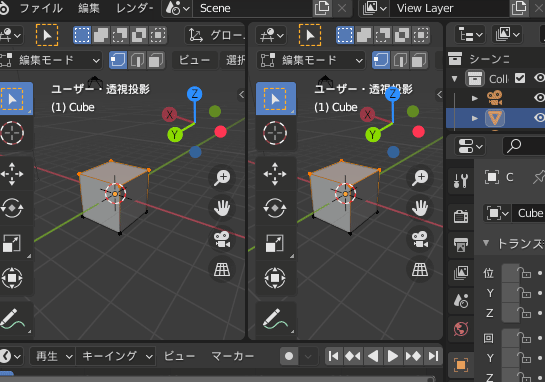Select the Cursor tool in right viewport
The height and width of the screenshot is (382, 545).
[x=275, y=133]
